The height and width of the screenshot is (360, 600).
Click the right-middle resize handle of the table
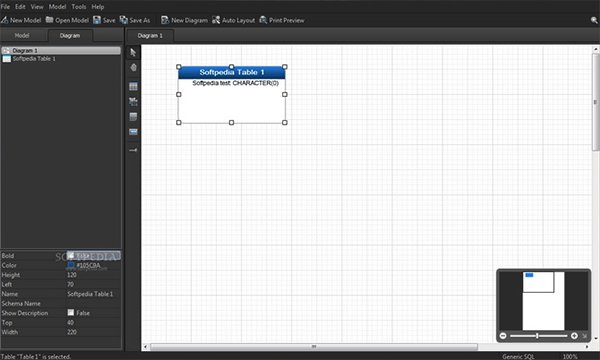285,94
